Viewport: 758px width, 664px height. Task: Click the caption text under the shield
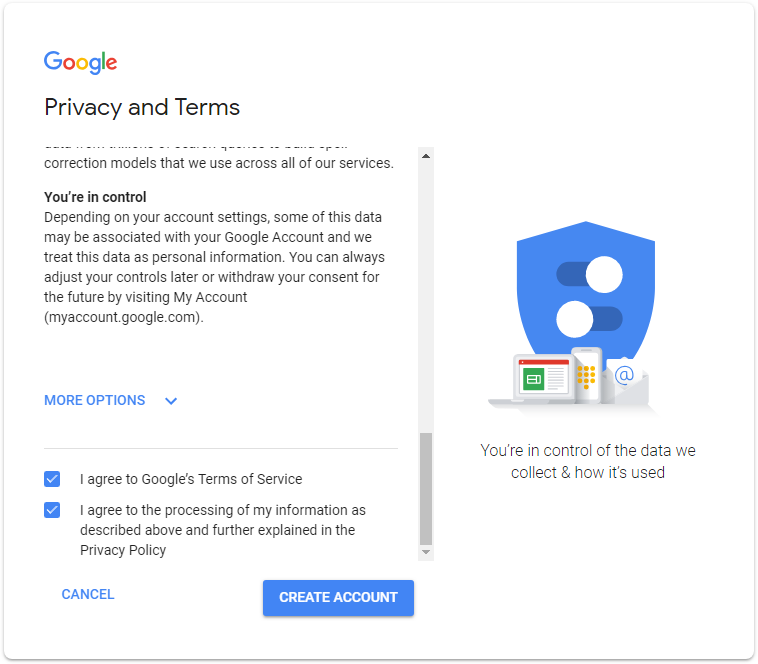pyautogui.click(x=588, y=461)
